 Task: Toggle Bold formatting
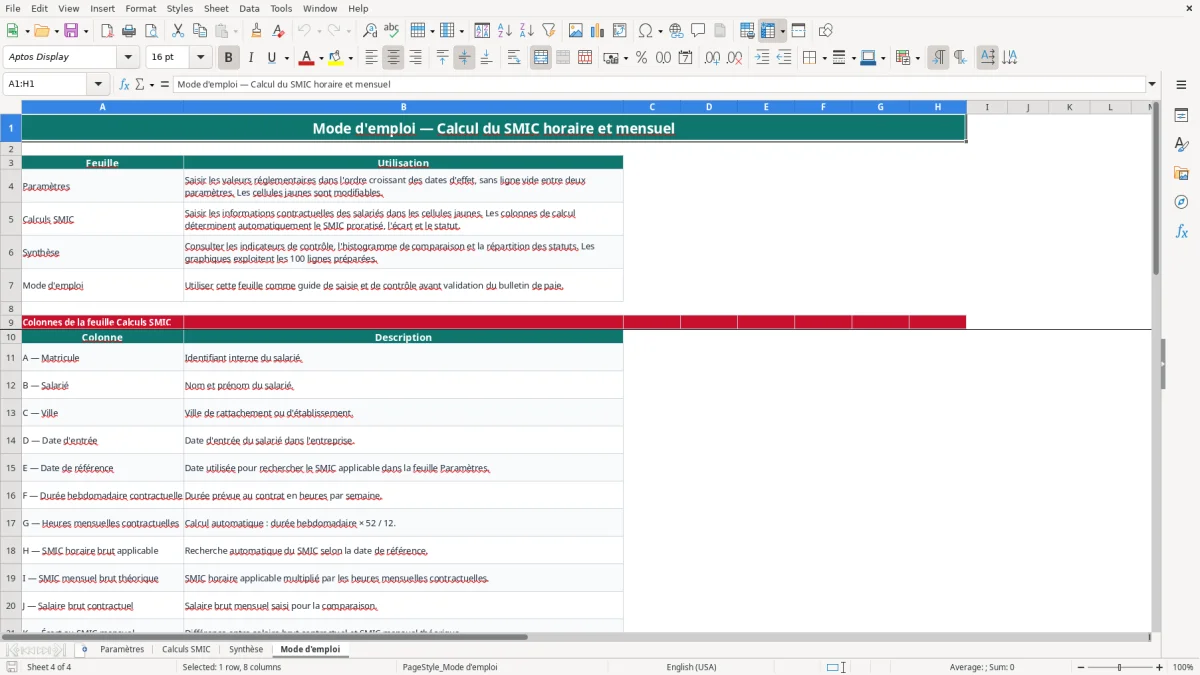228,58
